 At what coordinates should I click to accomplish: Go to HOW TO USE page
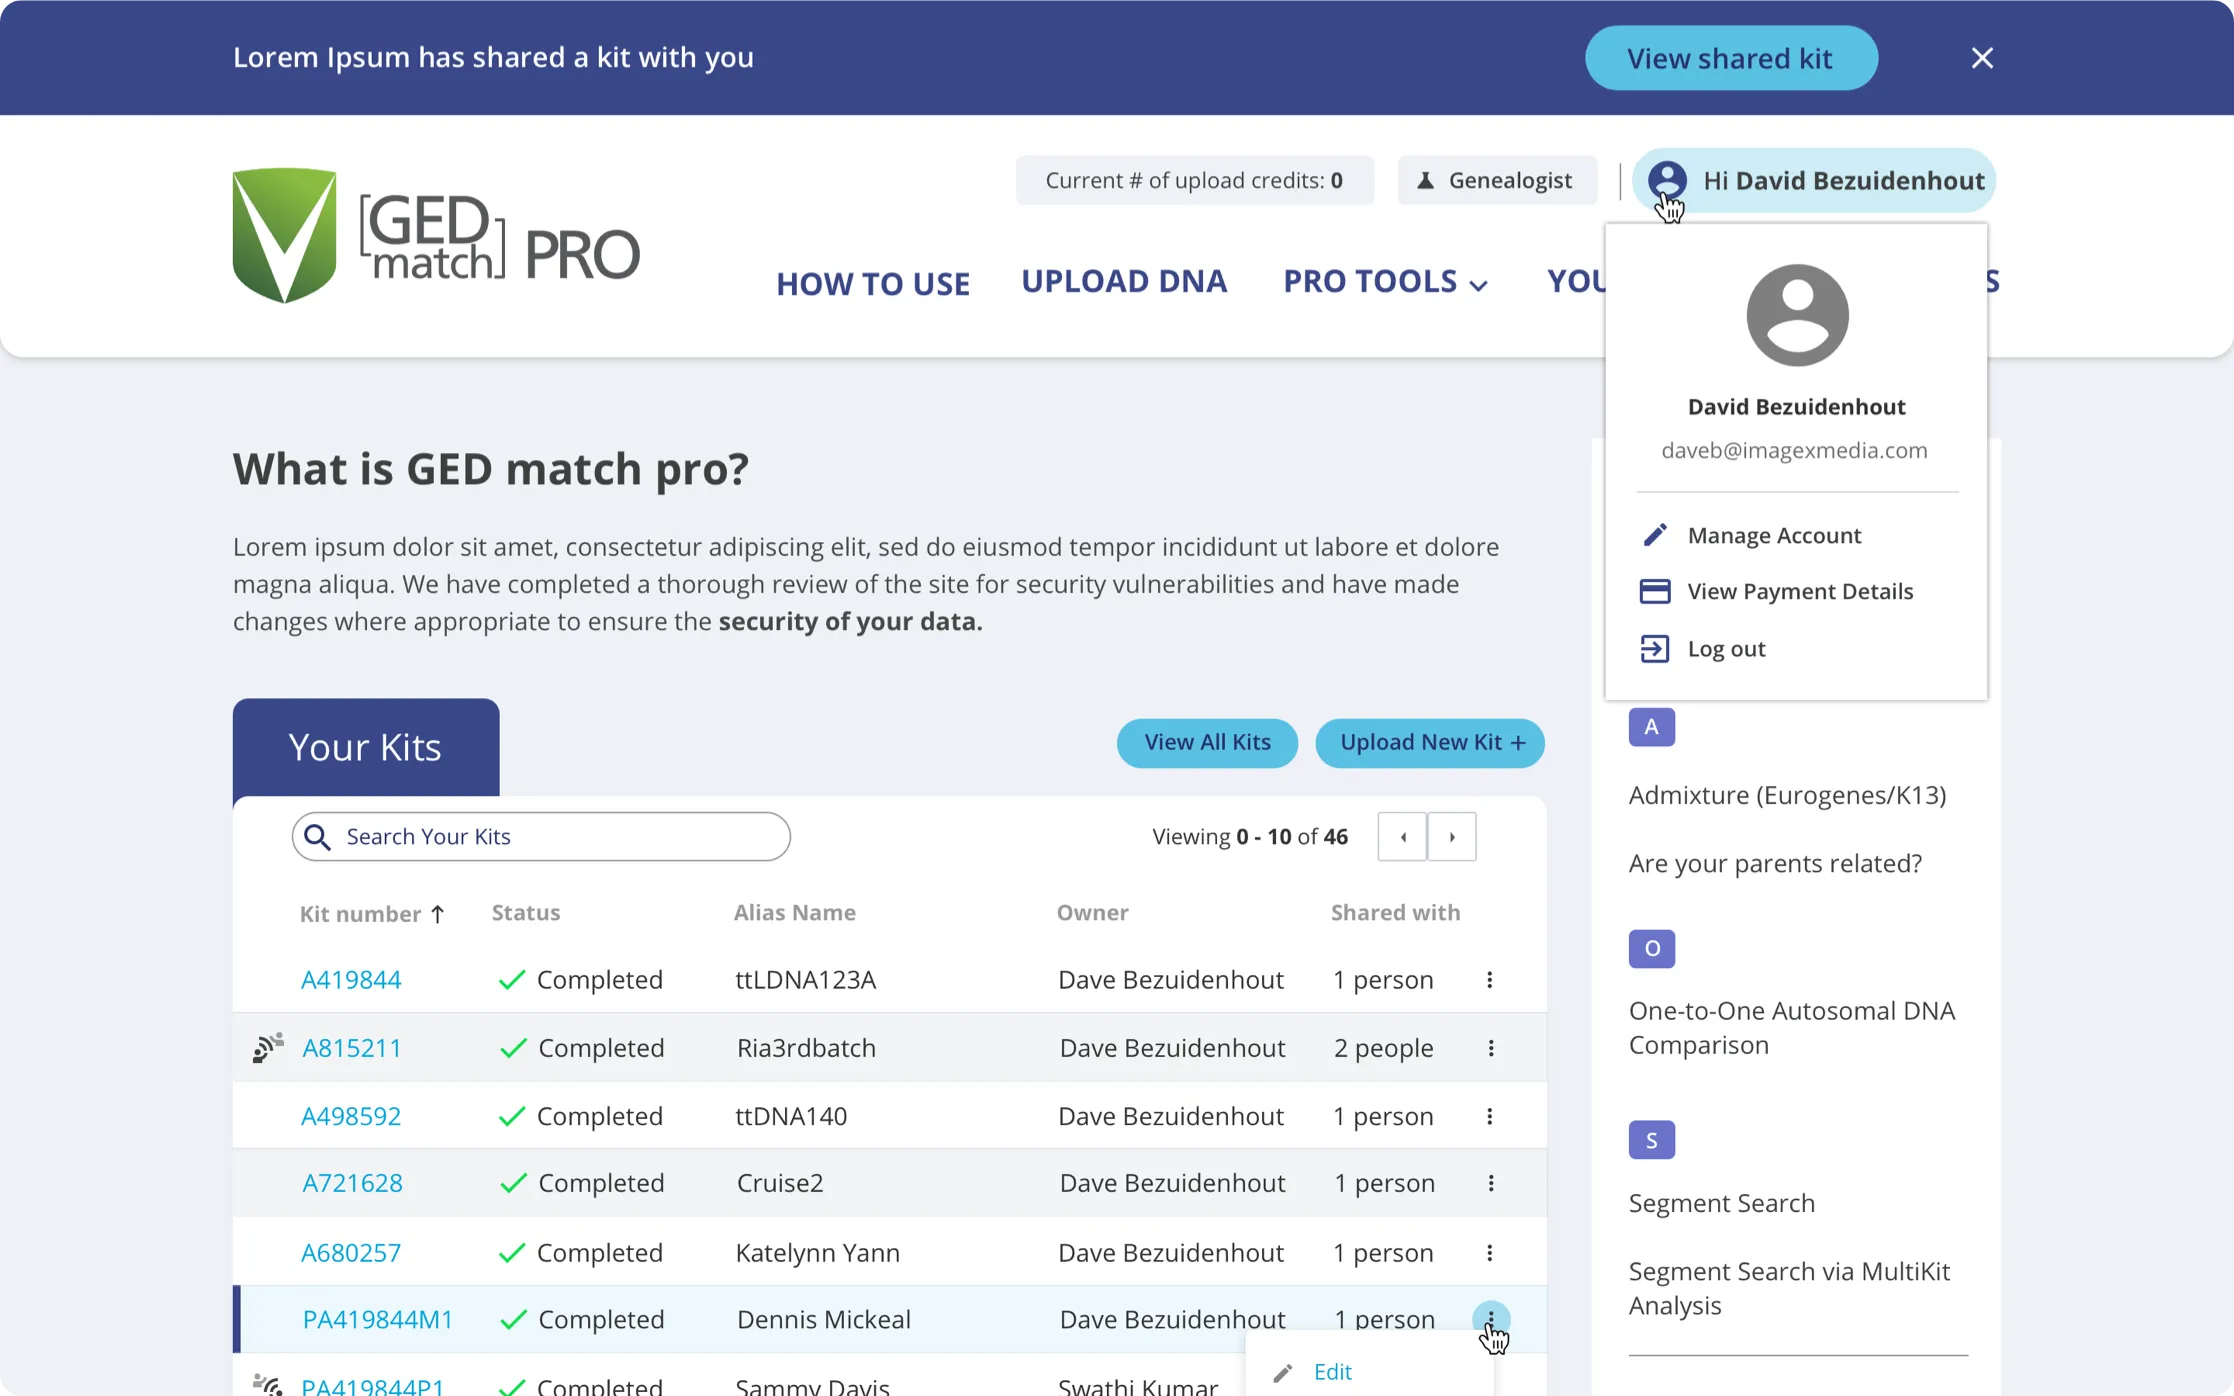point(873,284)
